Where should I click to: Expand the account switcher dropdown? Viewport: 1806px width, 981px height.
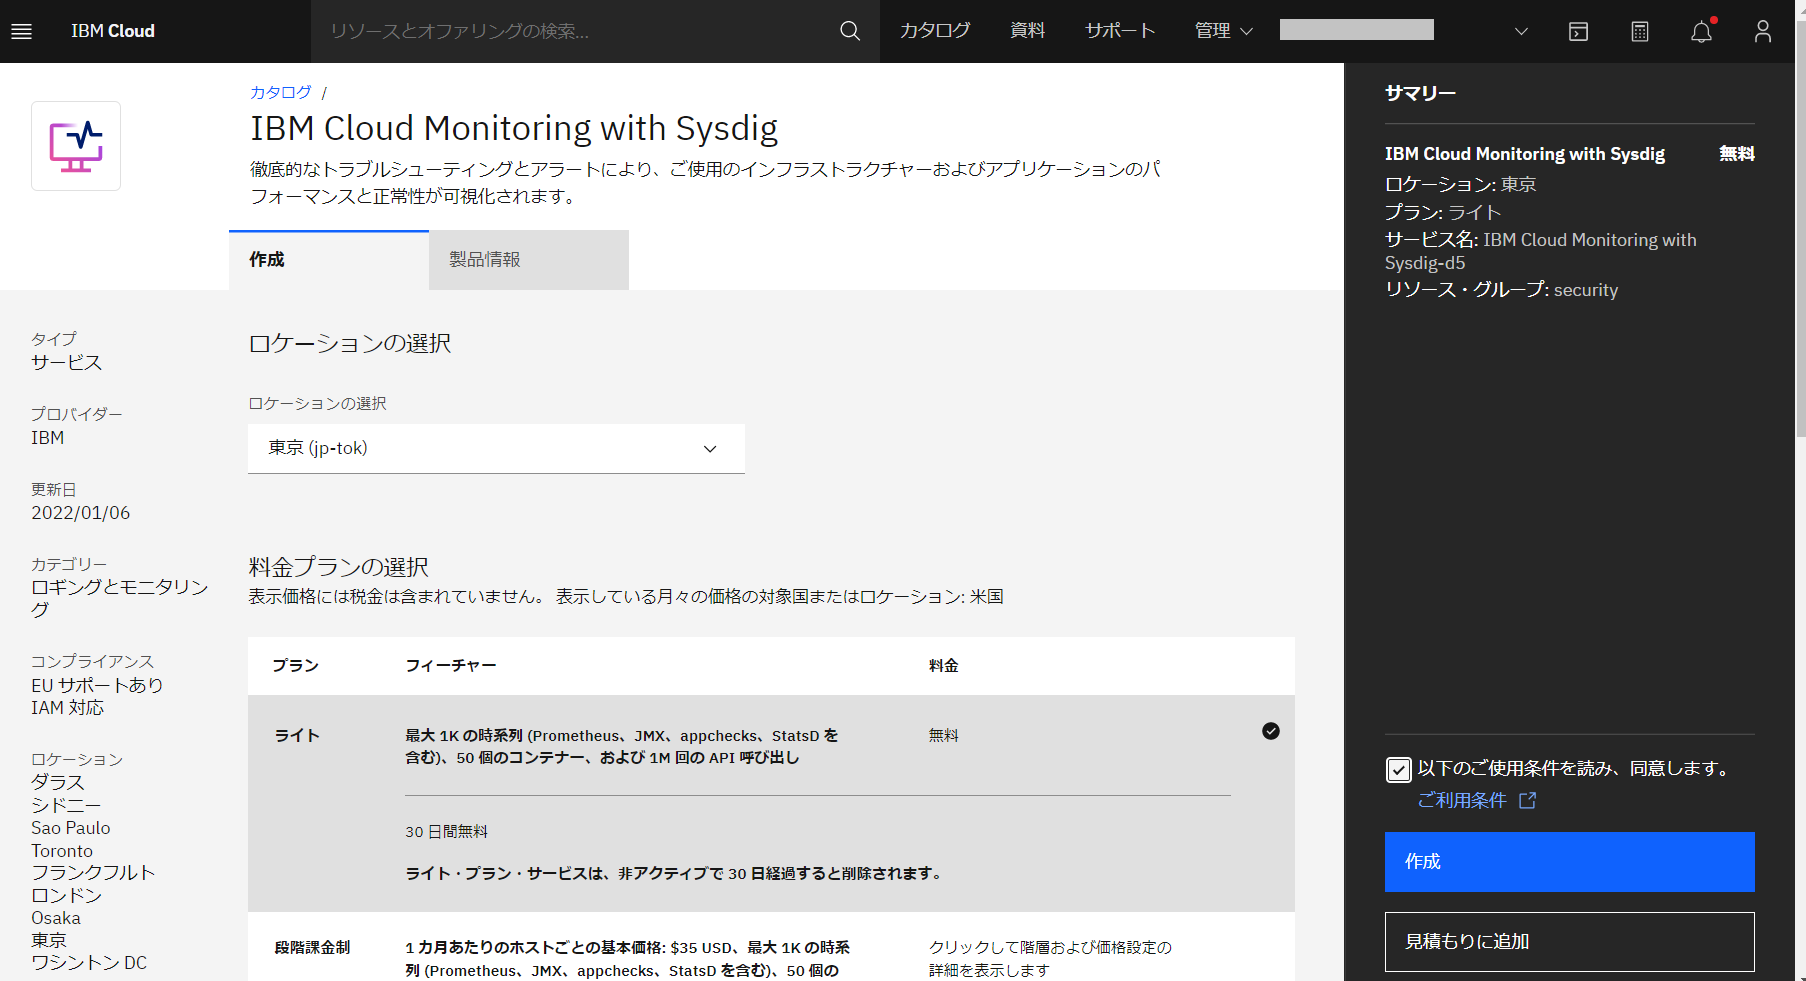coord(1521,31)
